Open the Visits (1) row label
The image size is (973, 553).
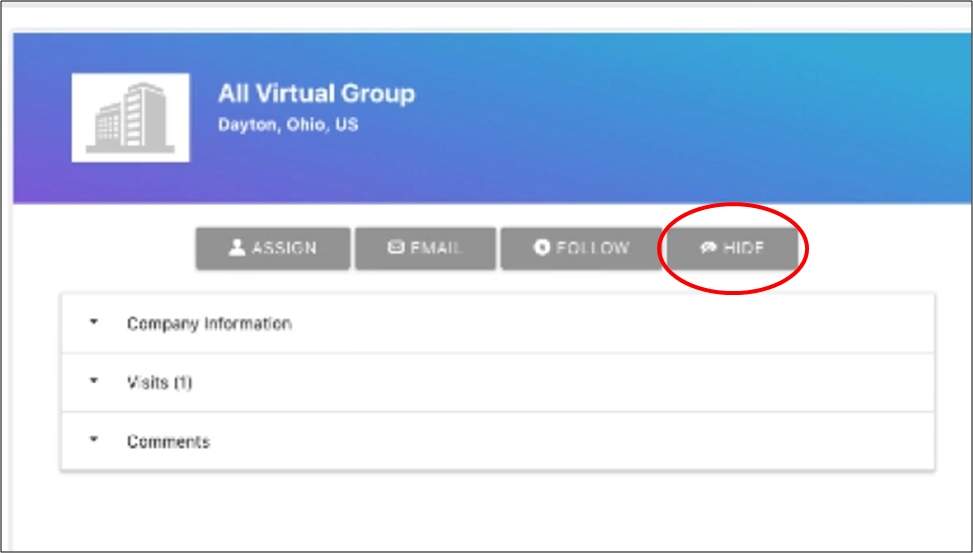(159, 382)
